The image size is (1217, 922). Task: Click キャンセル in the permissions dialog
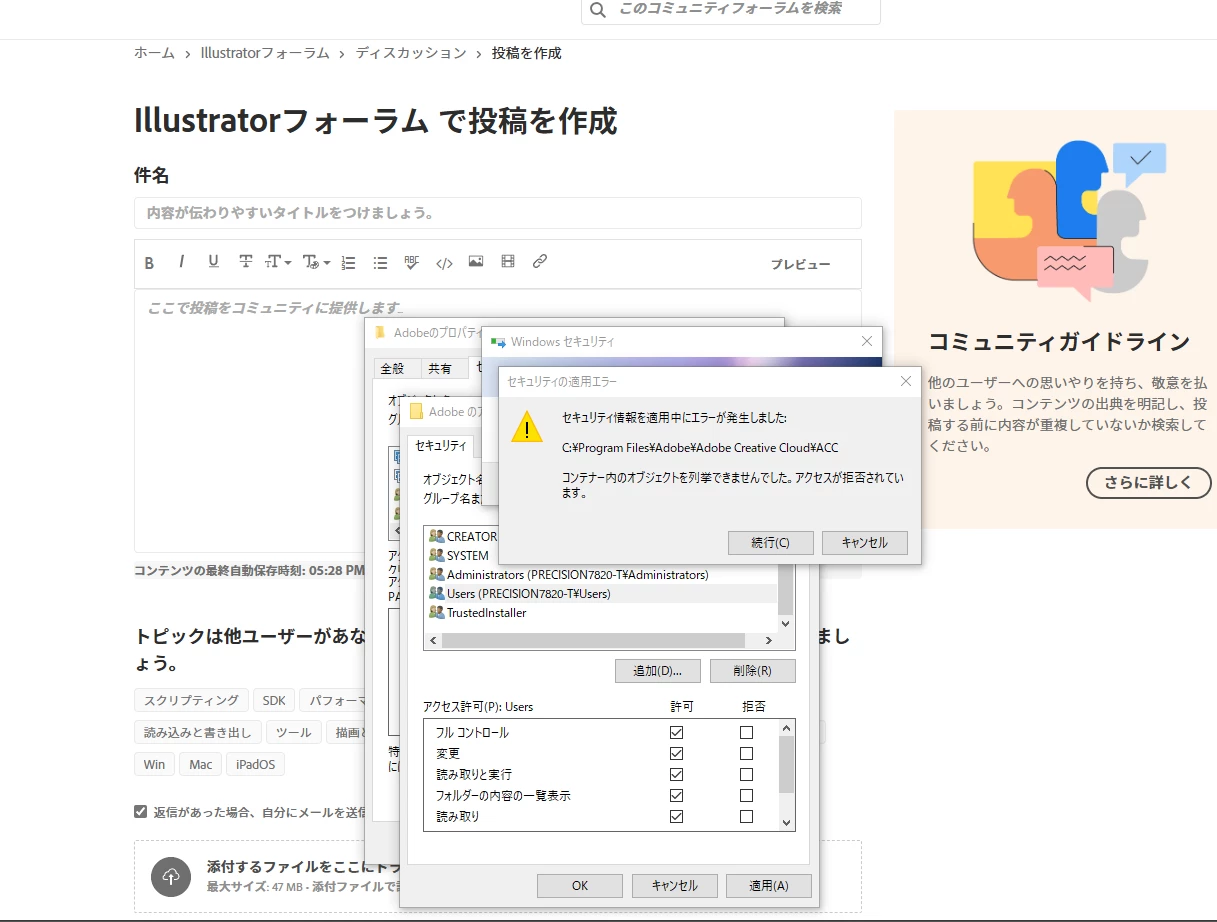[674, 885]
